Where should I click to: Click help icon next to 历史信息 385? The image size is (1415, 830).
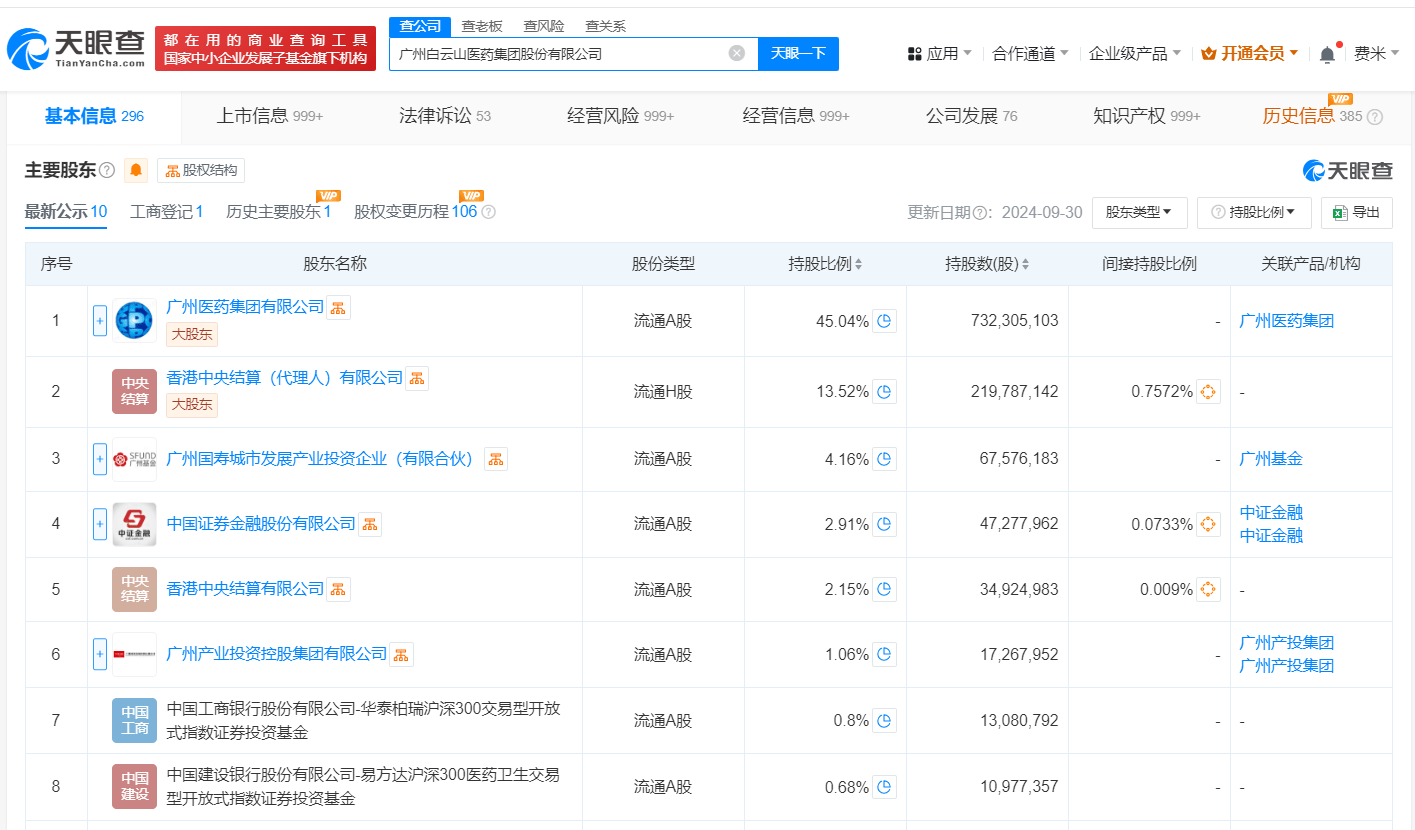[x=1375, y=117]
